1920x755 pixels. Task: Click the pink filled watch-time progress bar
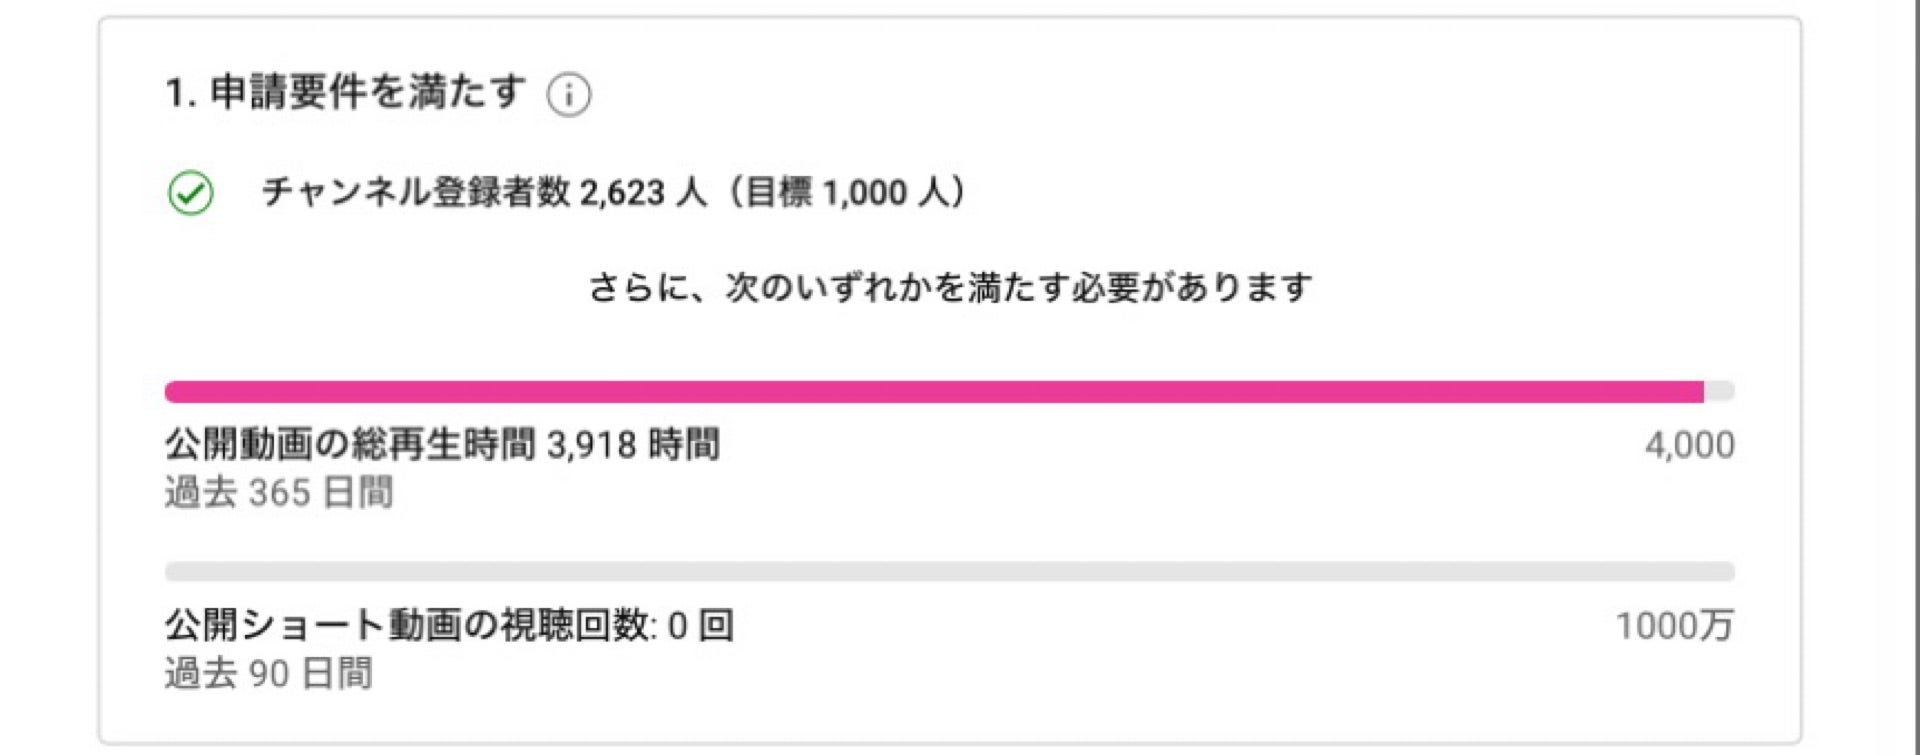[x=933, y=391]
